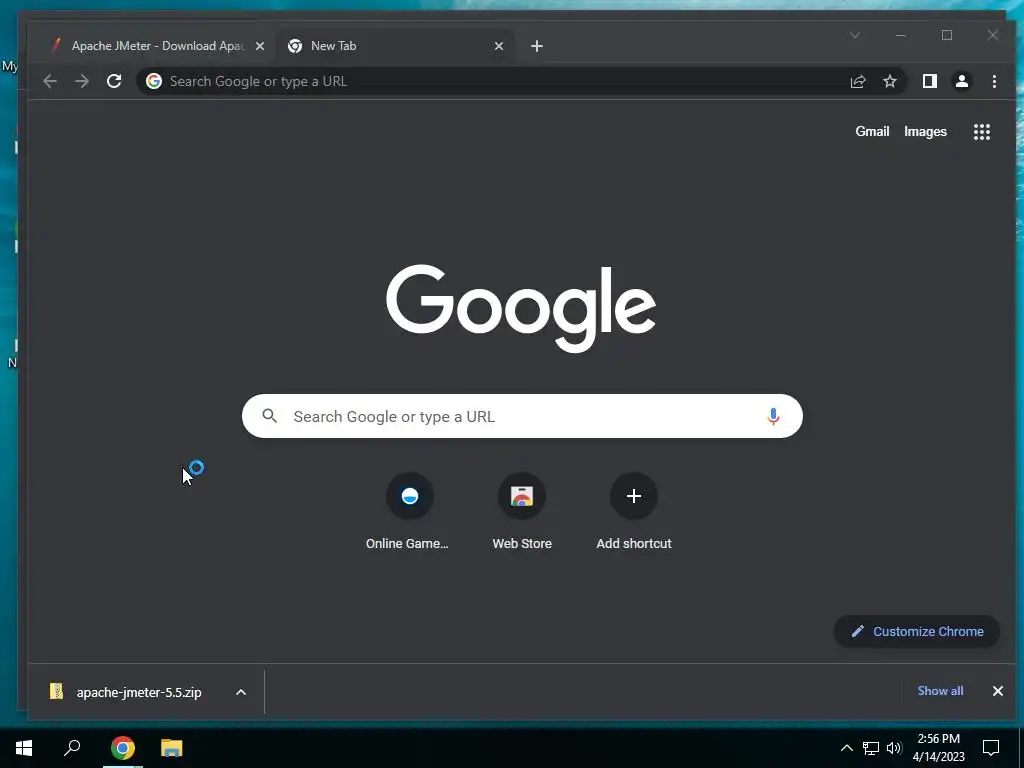Select the New Tab tab
The image size is (1024, 768).
point(394,46)
